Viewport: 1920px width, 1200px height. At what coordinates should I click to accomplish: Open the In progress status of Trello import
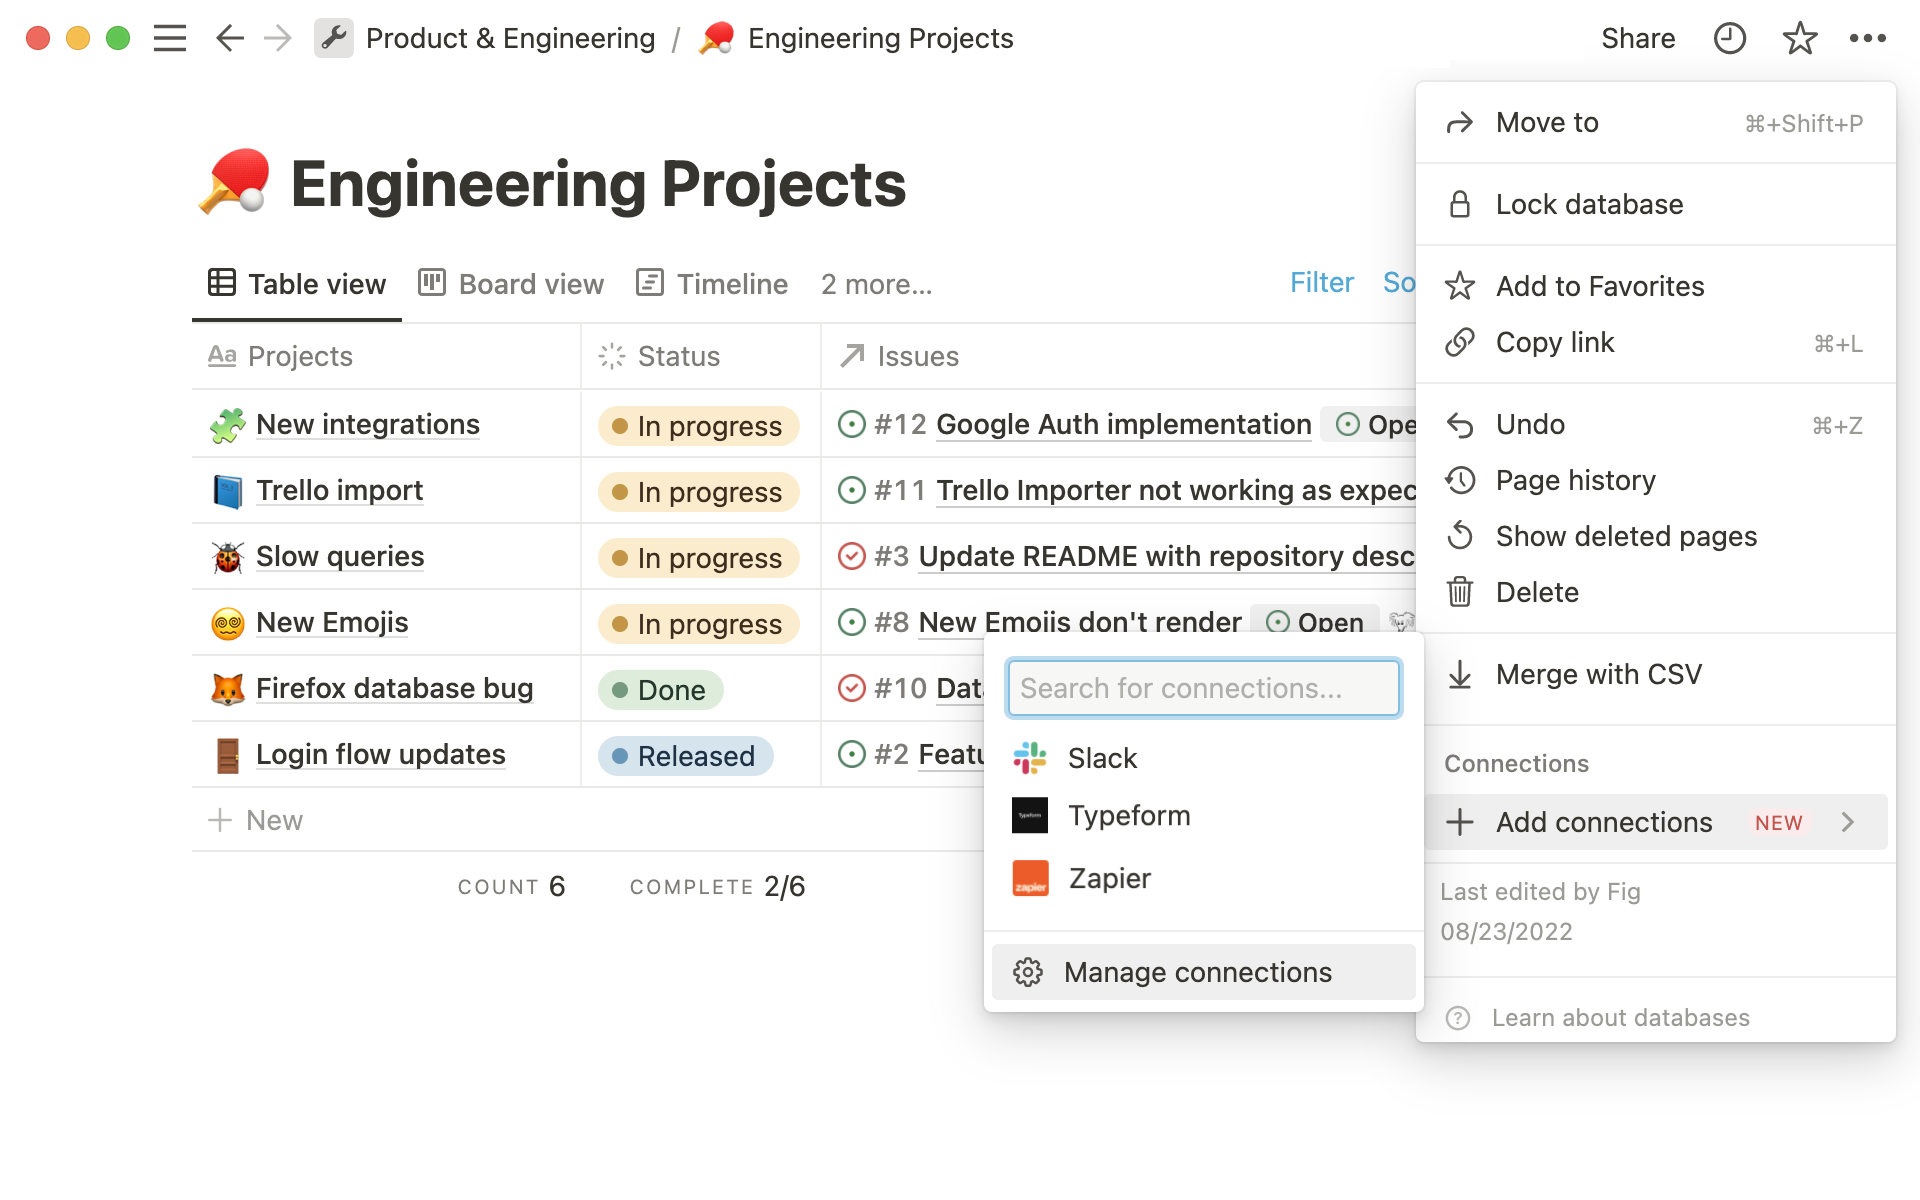(x=698, y=492)
